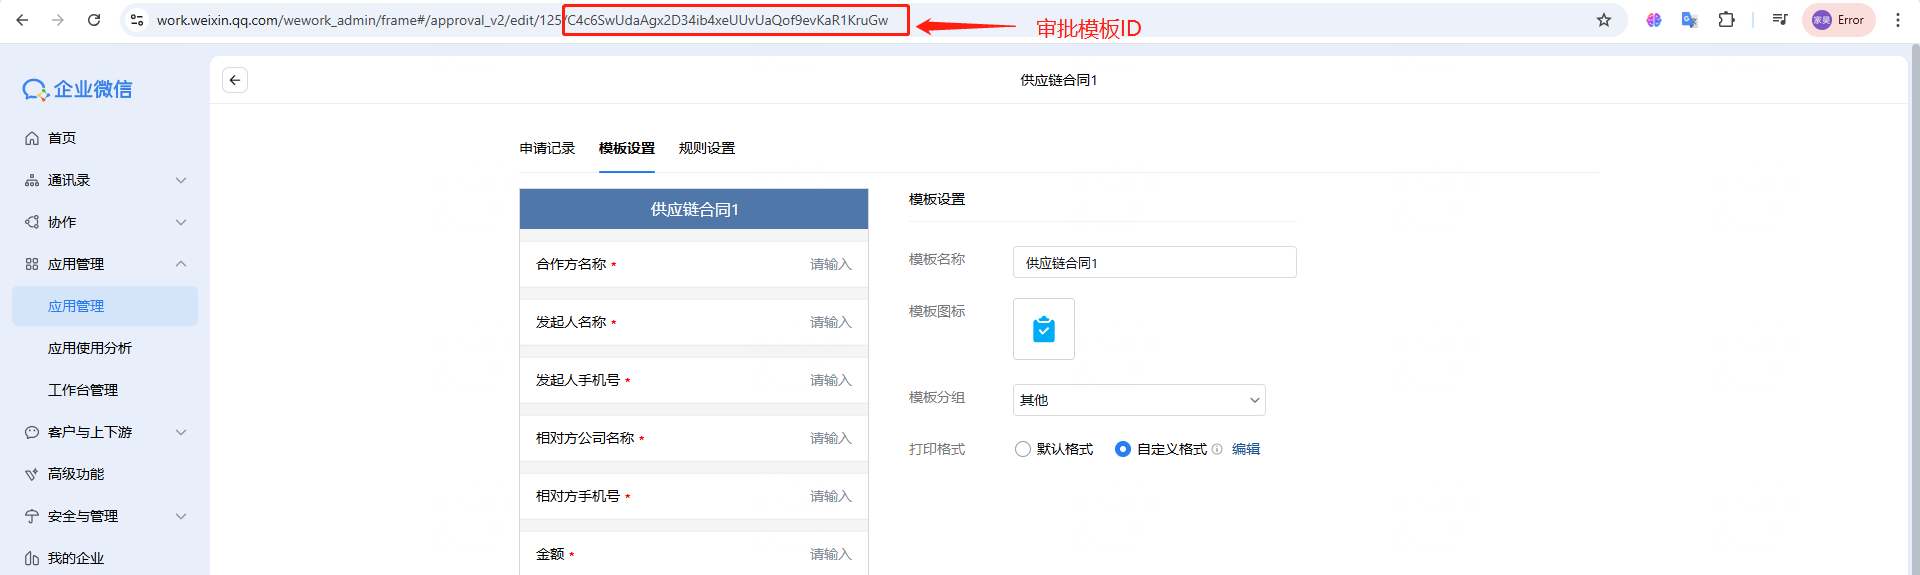This screenshot has height=575, width=1920.
Task: Click the grid icon beside 应用管理
Action: point(32,264)
